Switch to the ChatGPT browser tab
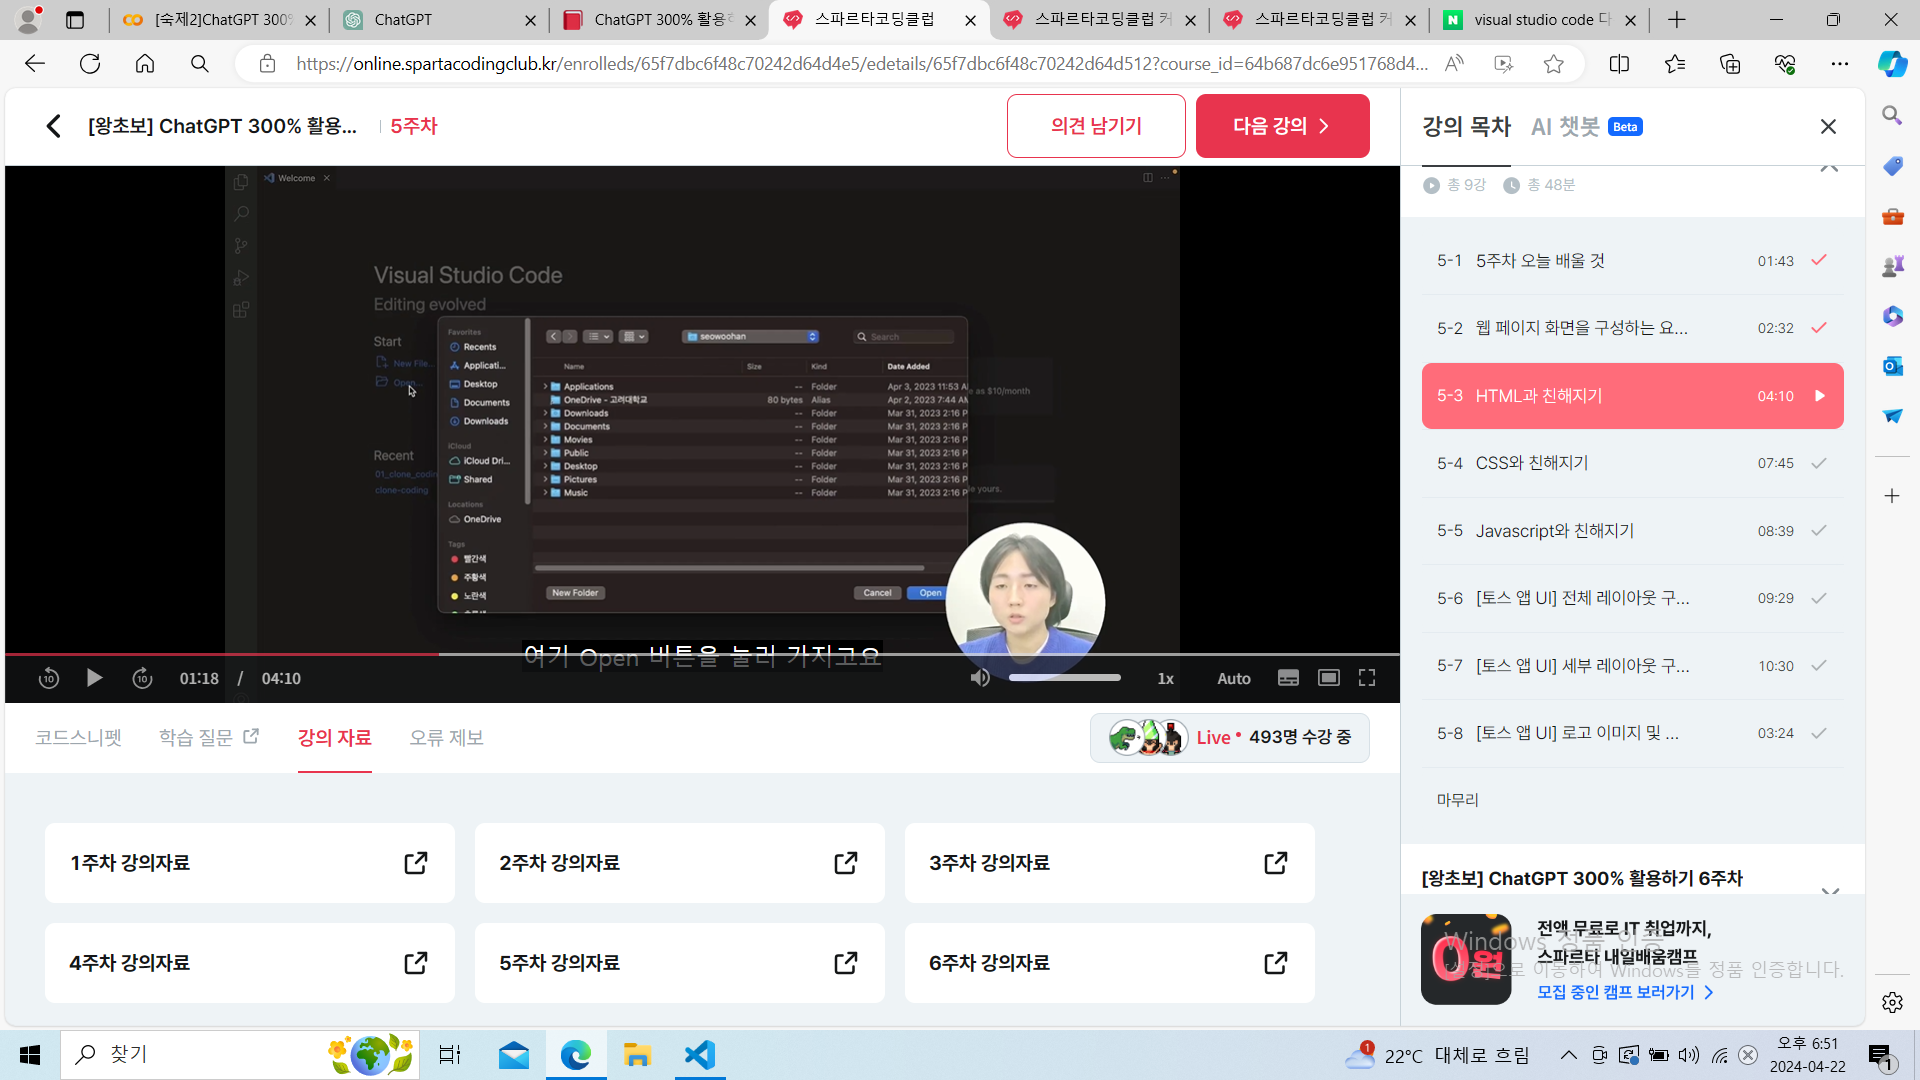 click(440, 20)
